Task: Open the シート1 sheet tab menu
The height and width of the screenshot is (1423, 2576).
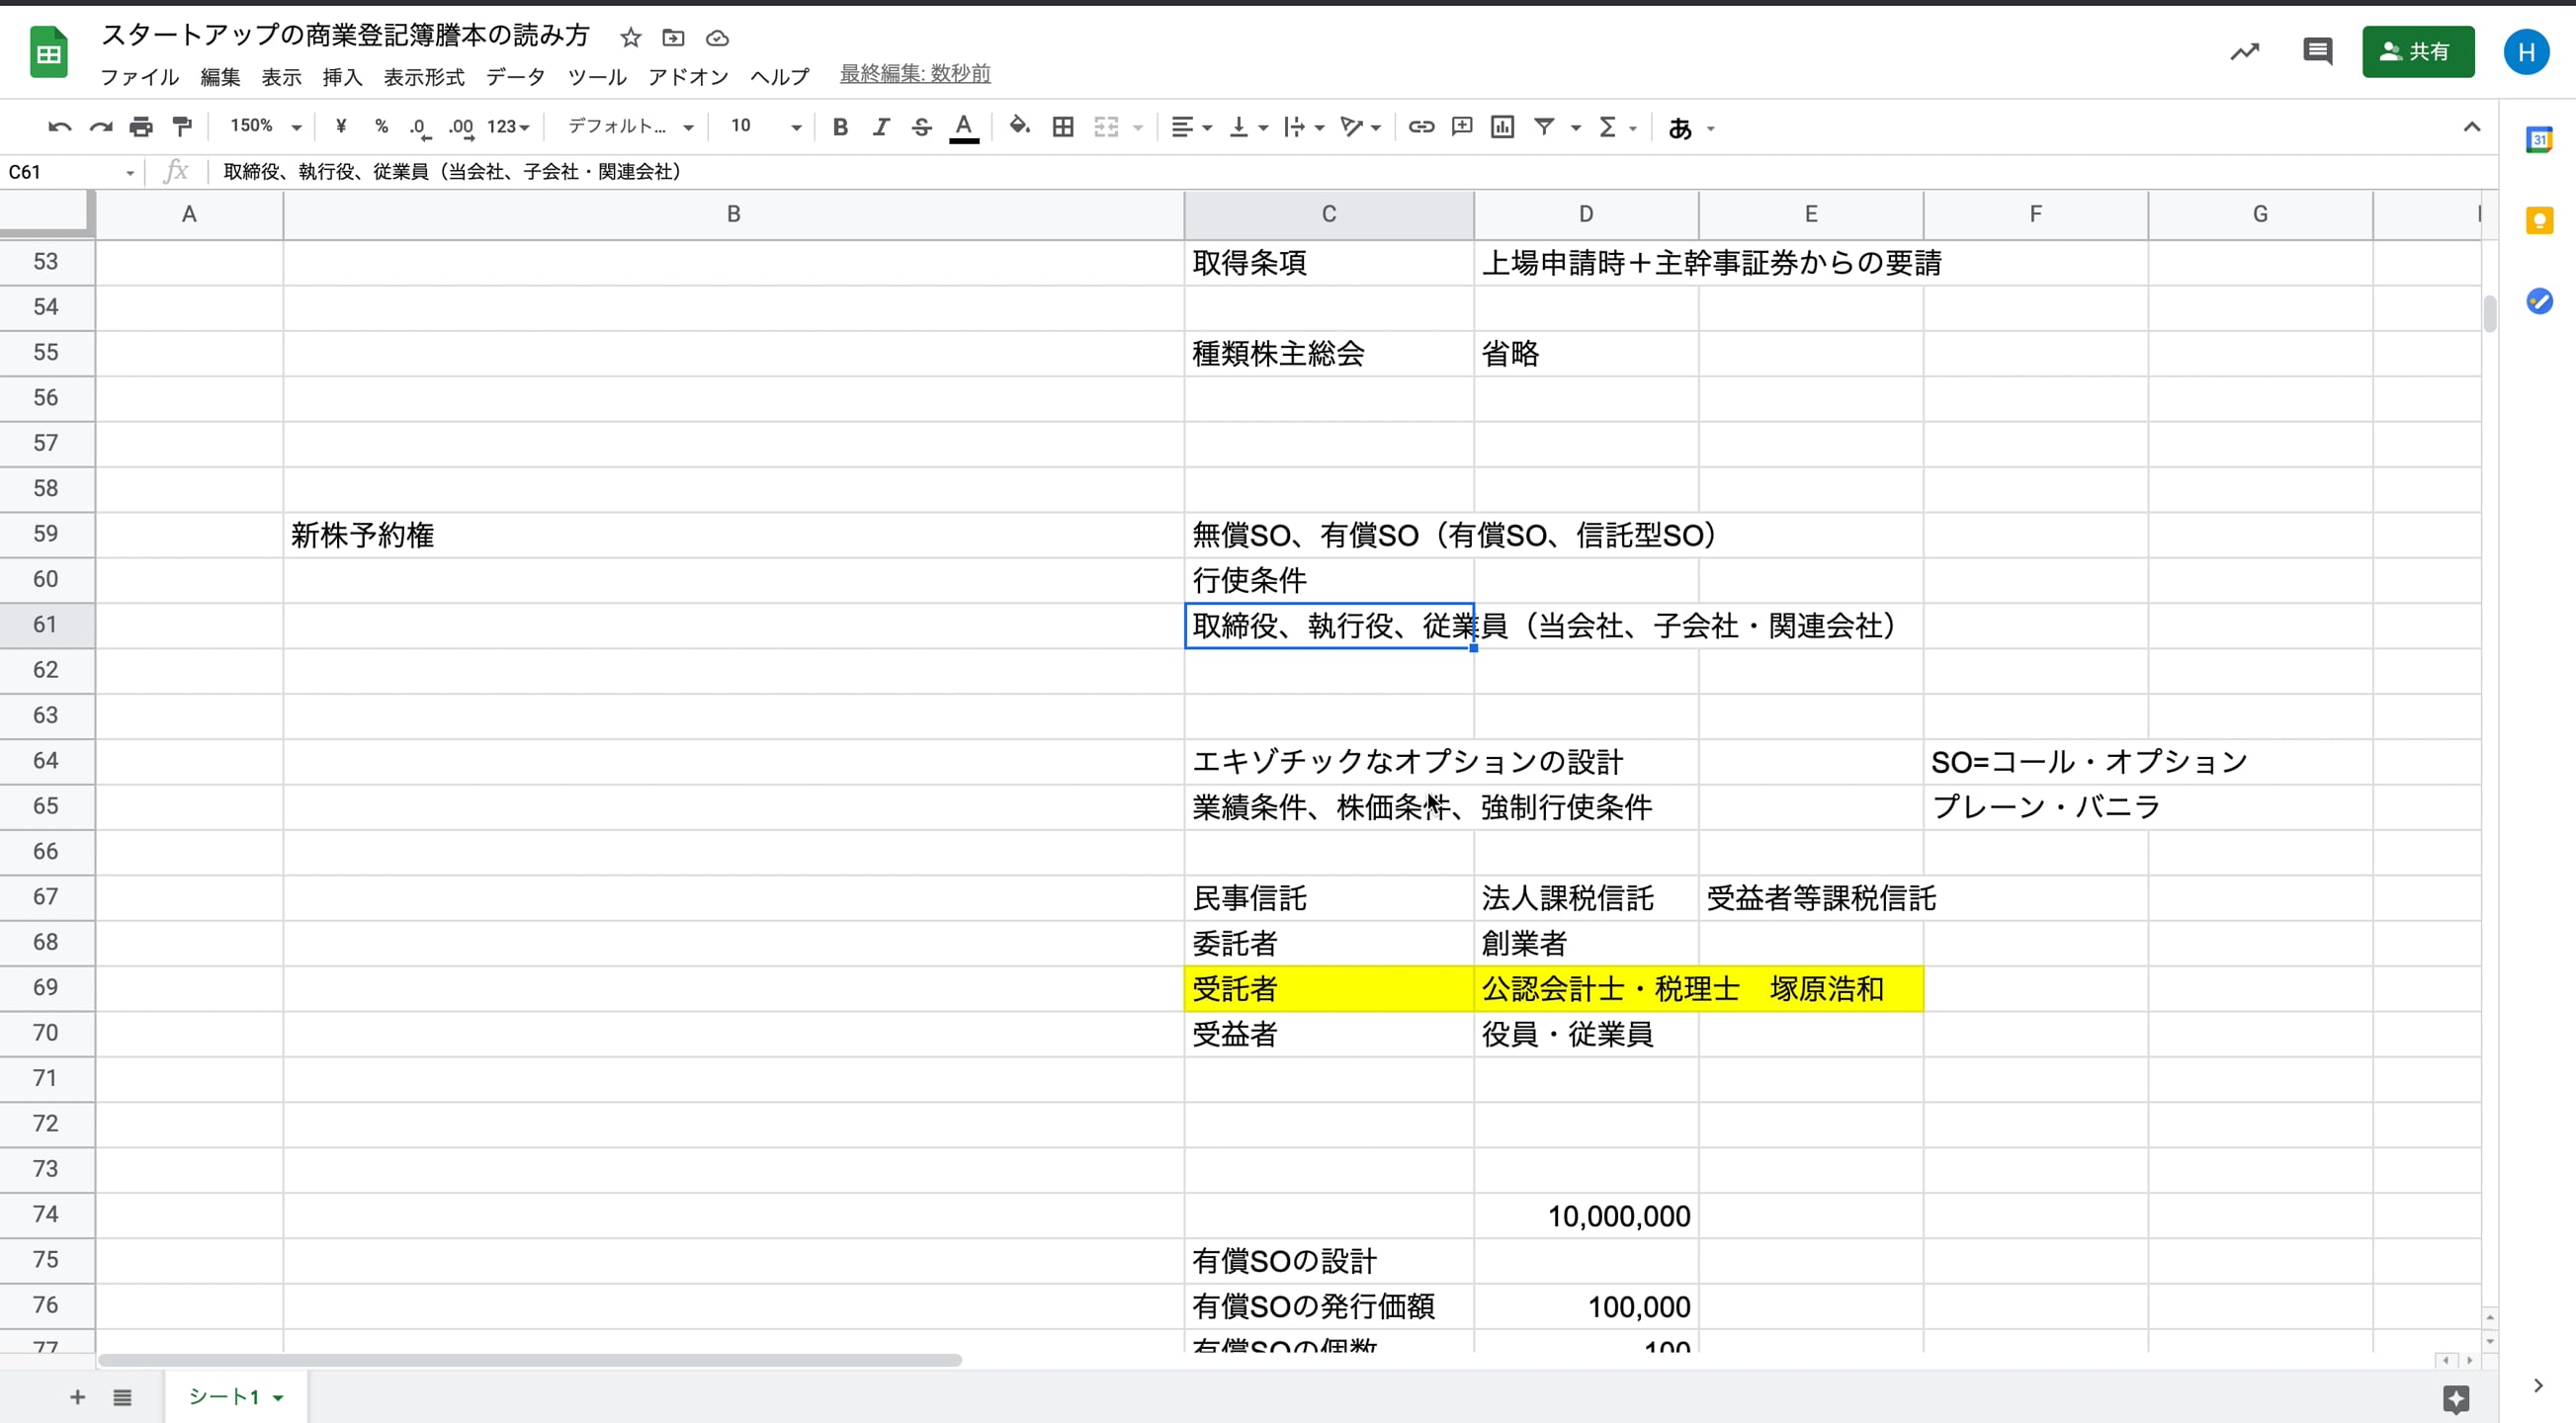Action: point(279,1397)
